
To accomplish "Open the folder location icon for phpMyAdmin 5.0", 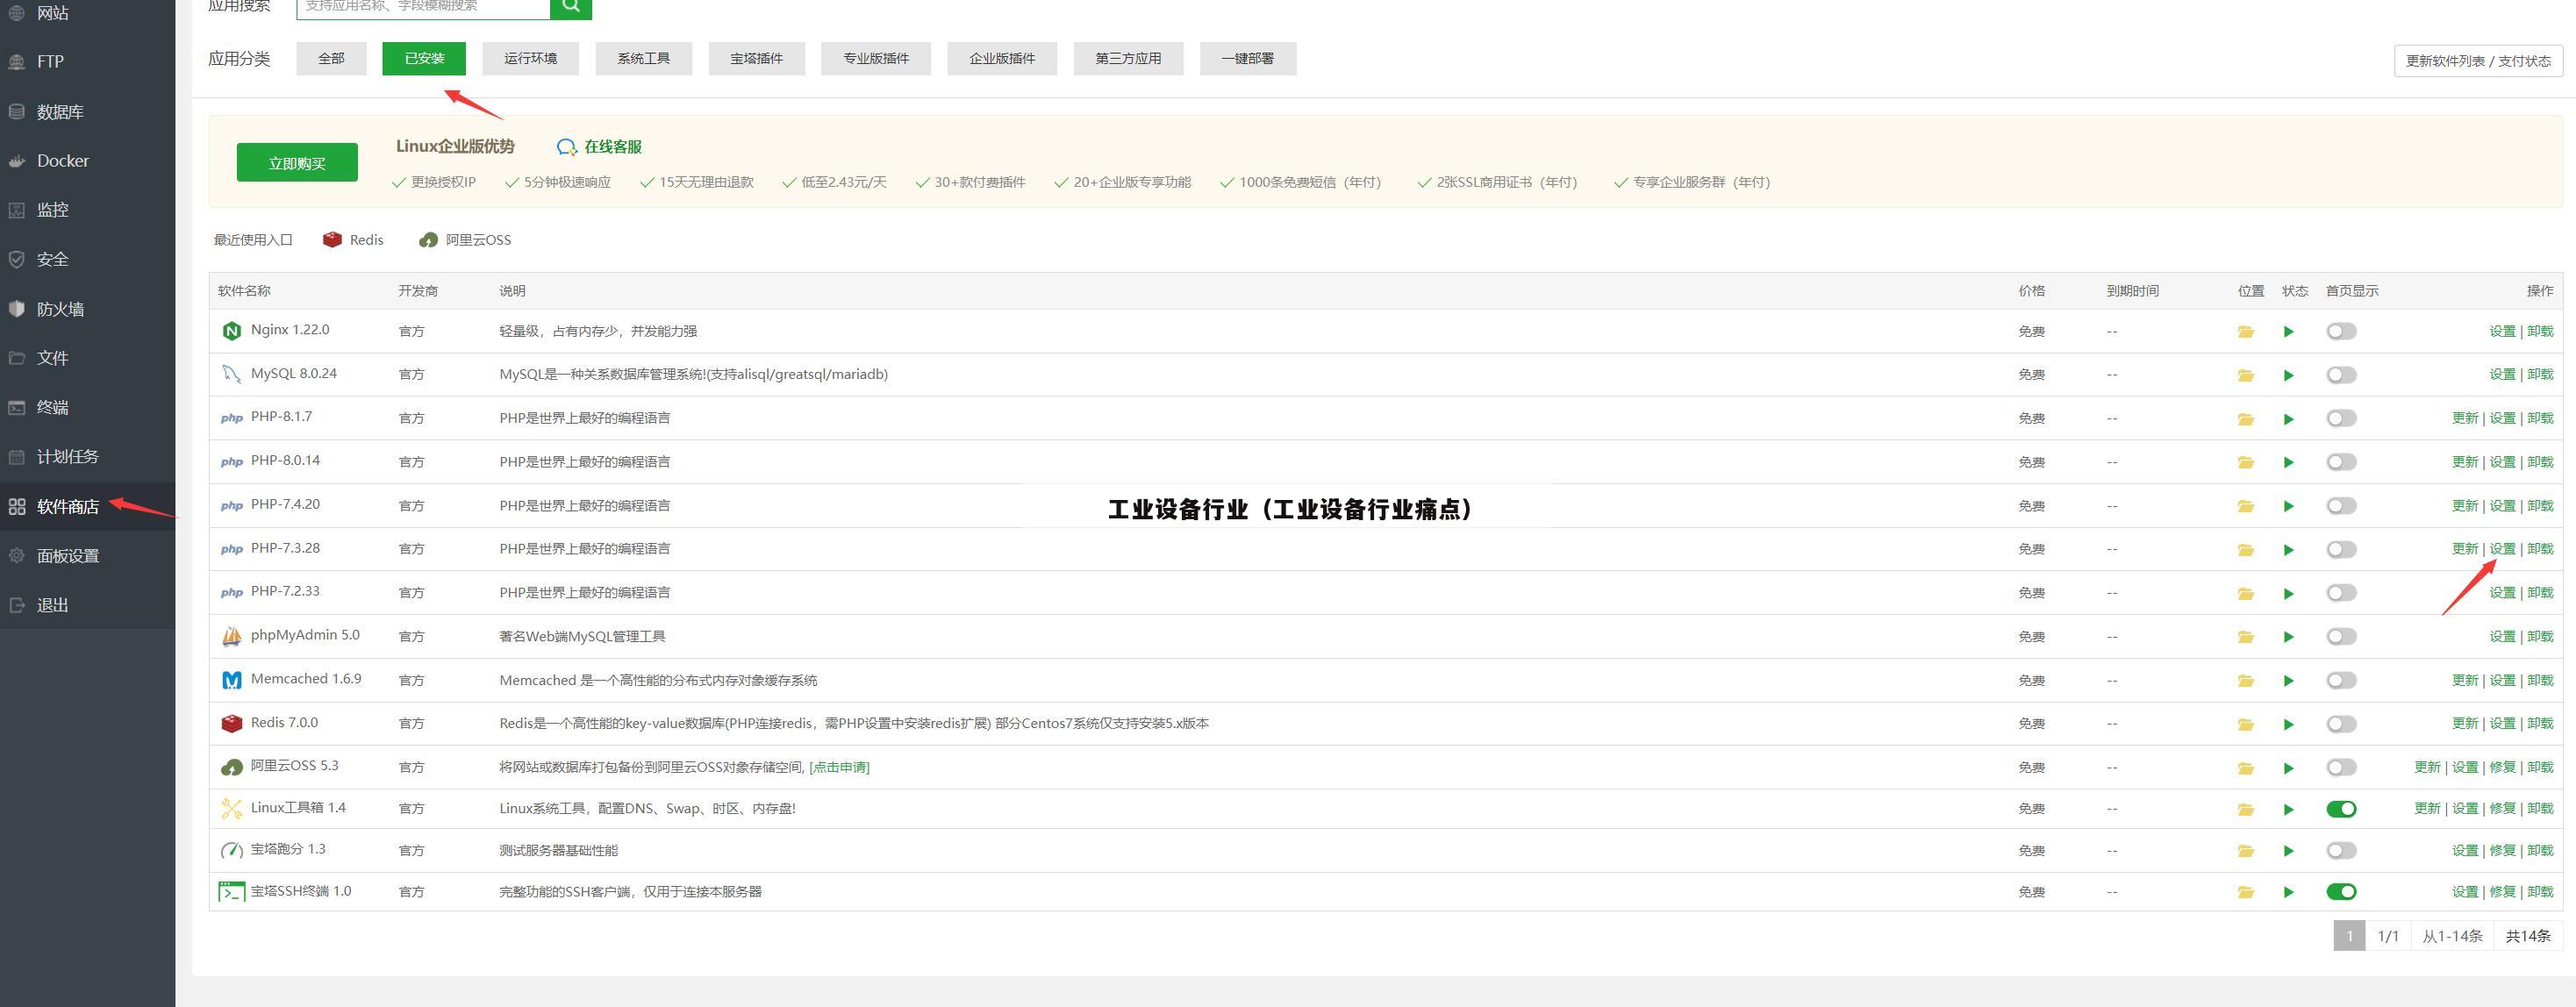I will click(x=2246, y=637).
